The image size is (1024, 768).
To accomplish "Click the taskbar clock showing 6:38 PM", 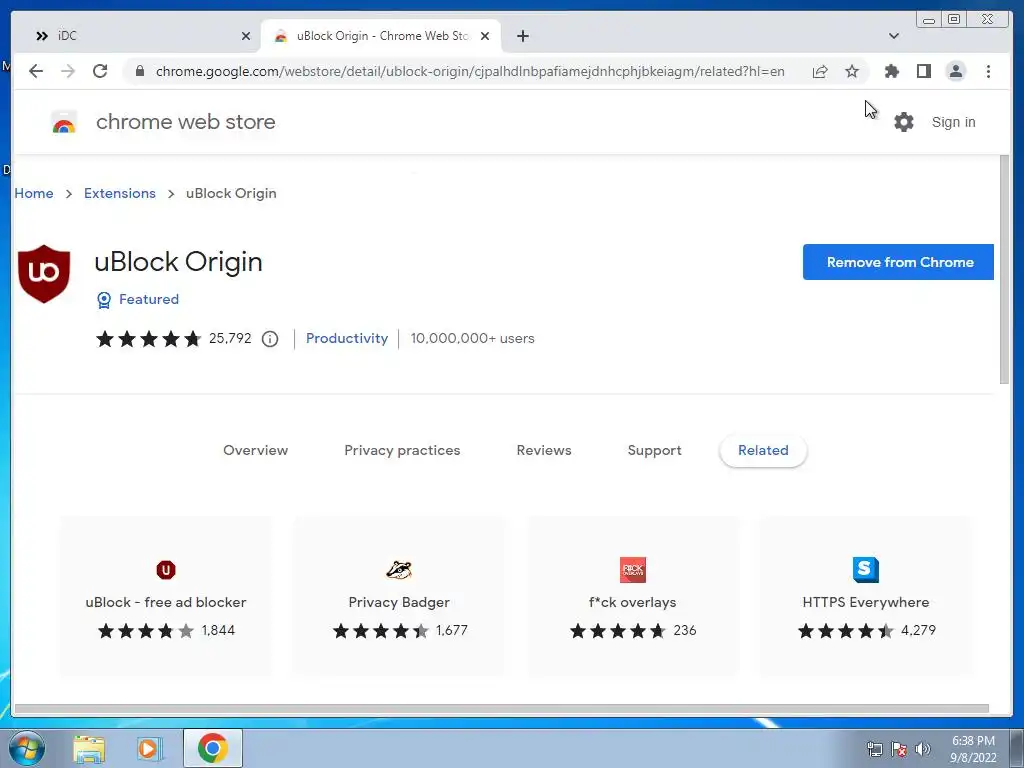I will click(x=973, y=749).
